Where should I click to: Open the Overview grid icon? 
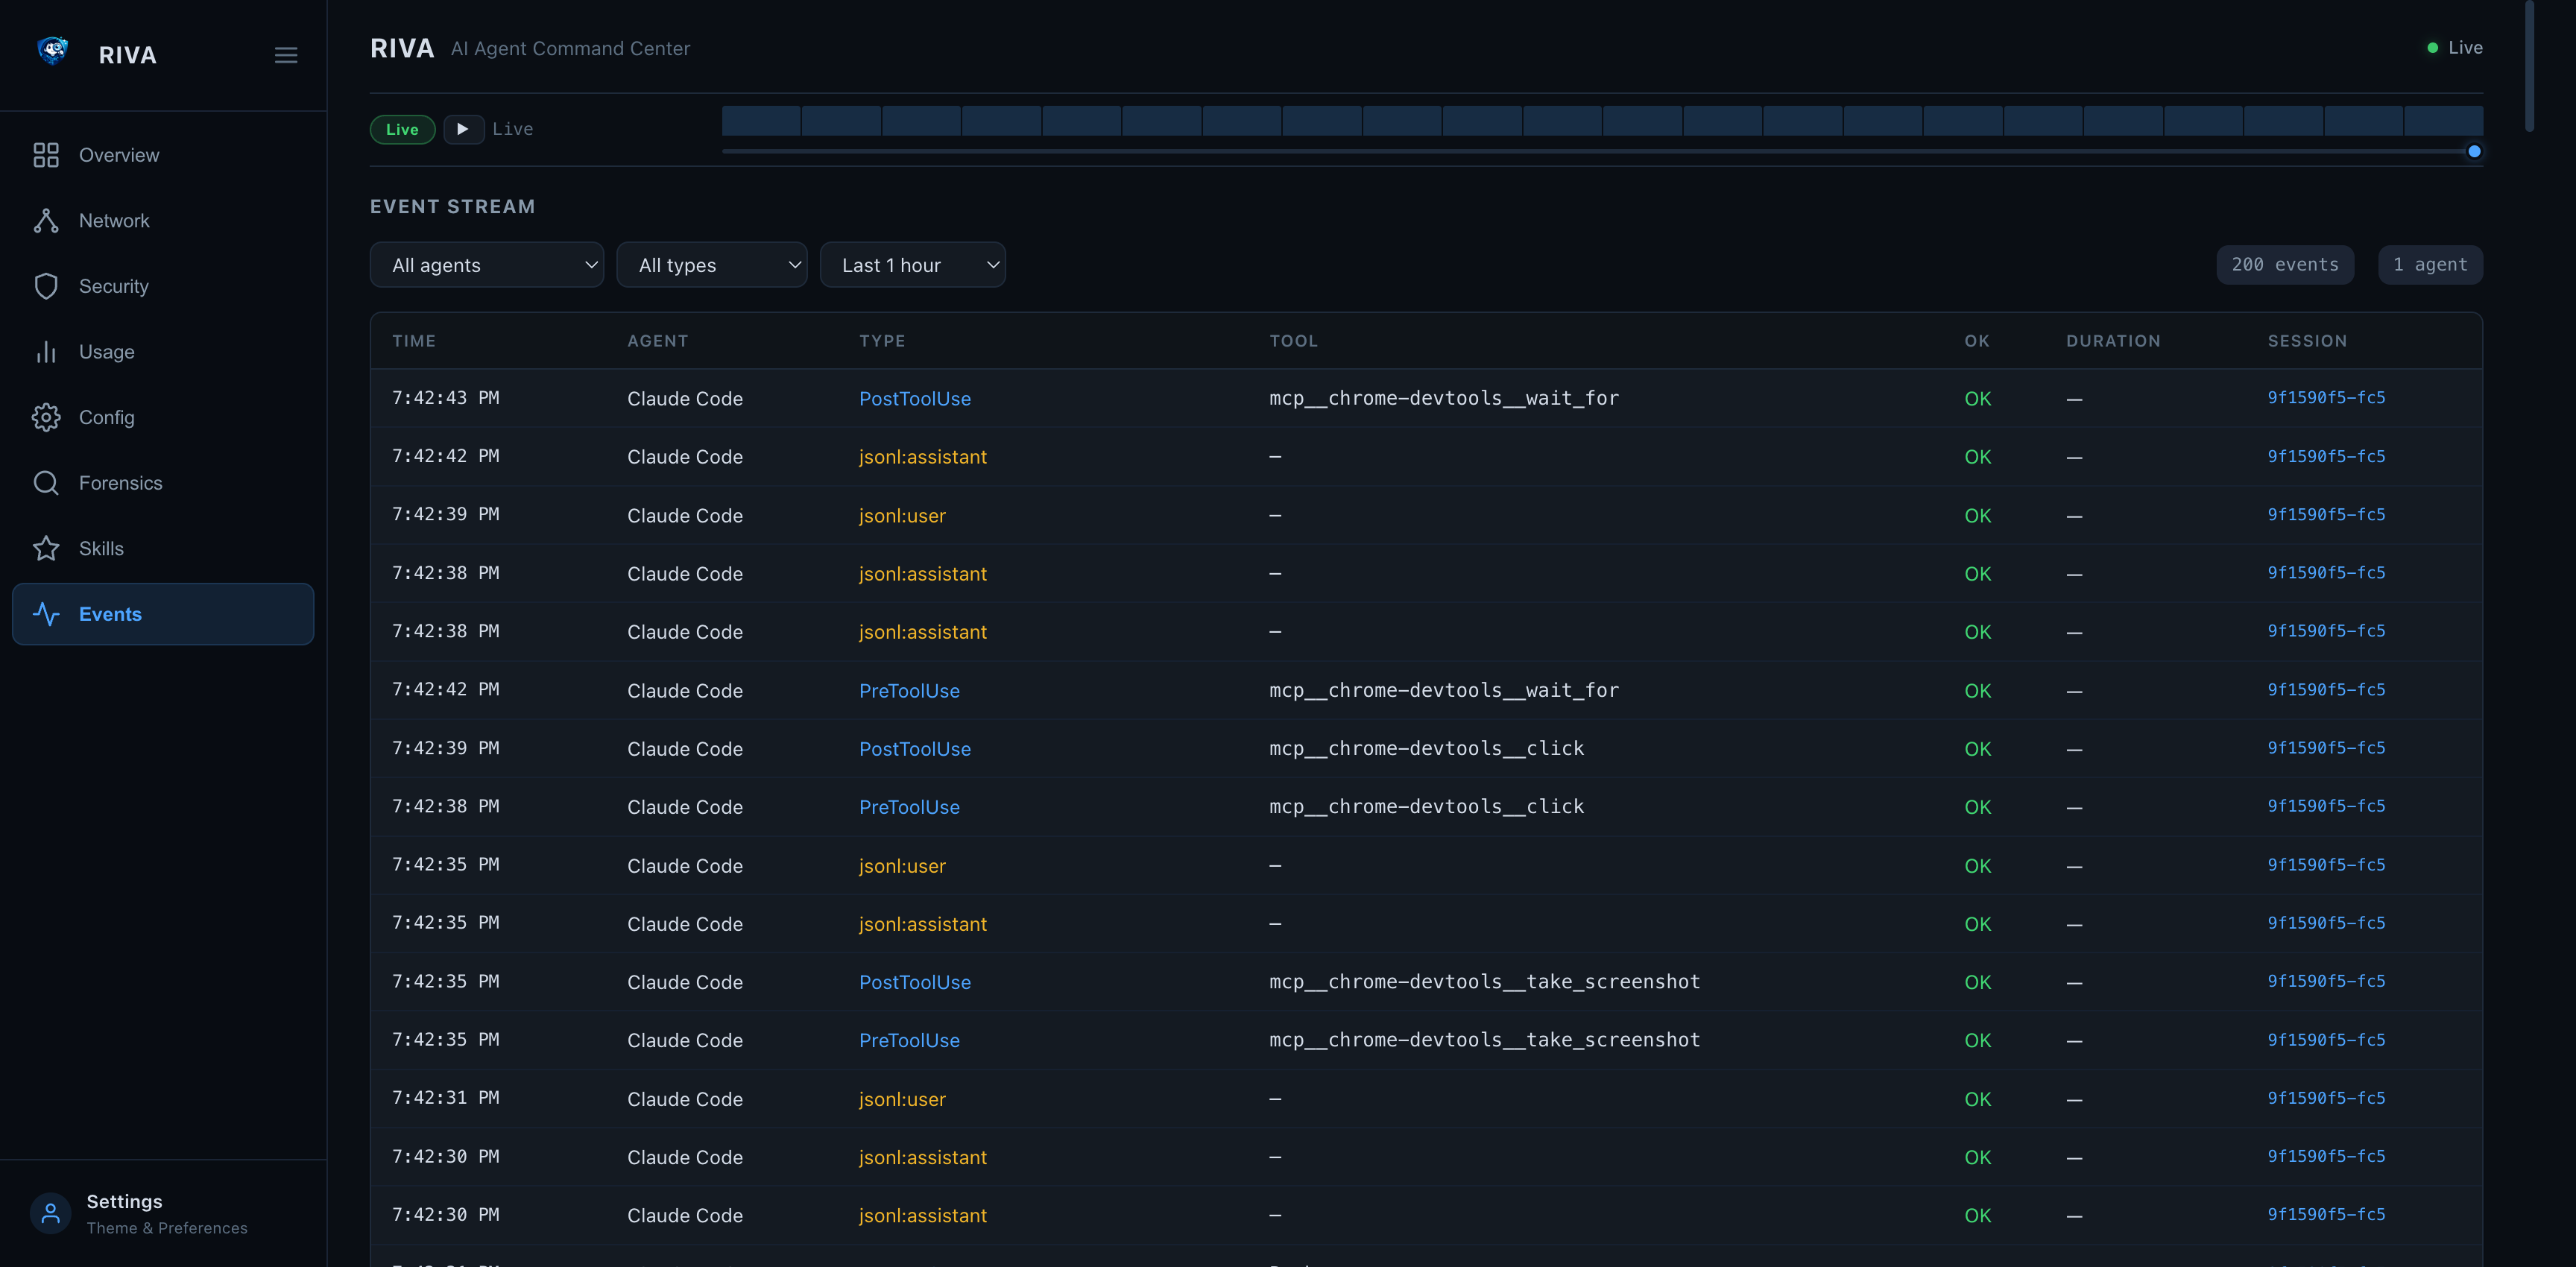(46, 155)
